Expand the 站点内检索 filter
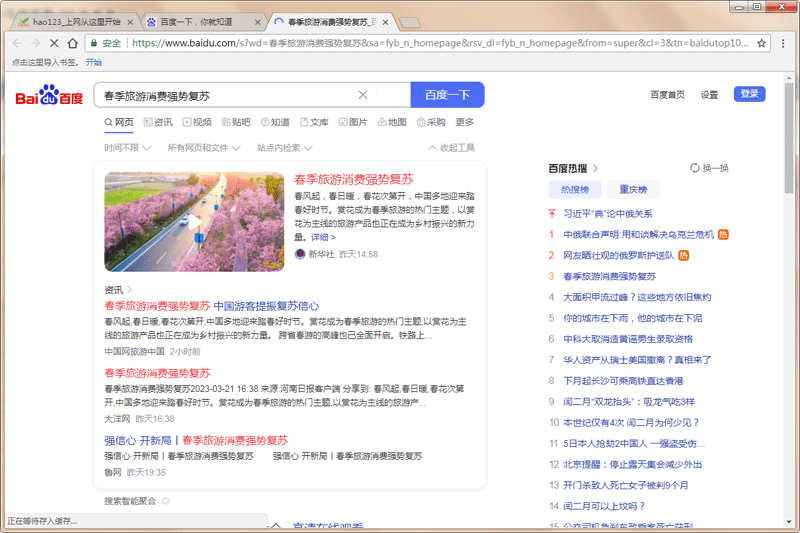 [x=283, y=147]
